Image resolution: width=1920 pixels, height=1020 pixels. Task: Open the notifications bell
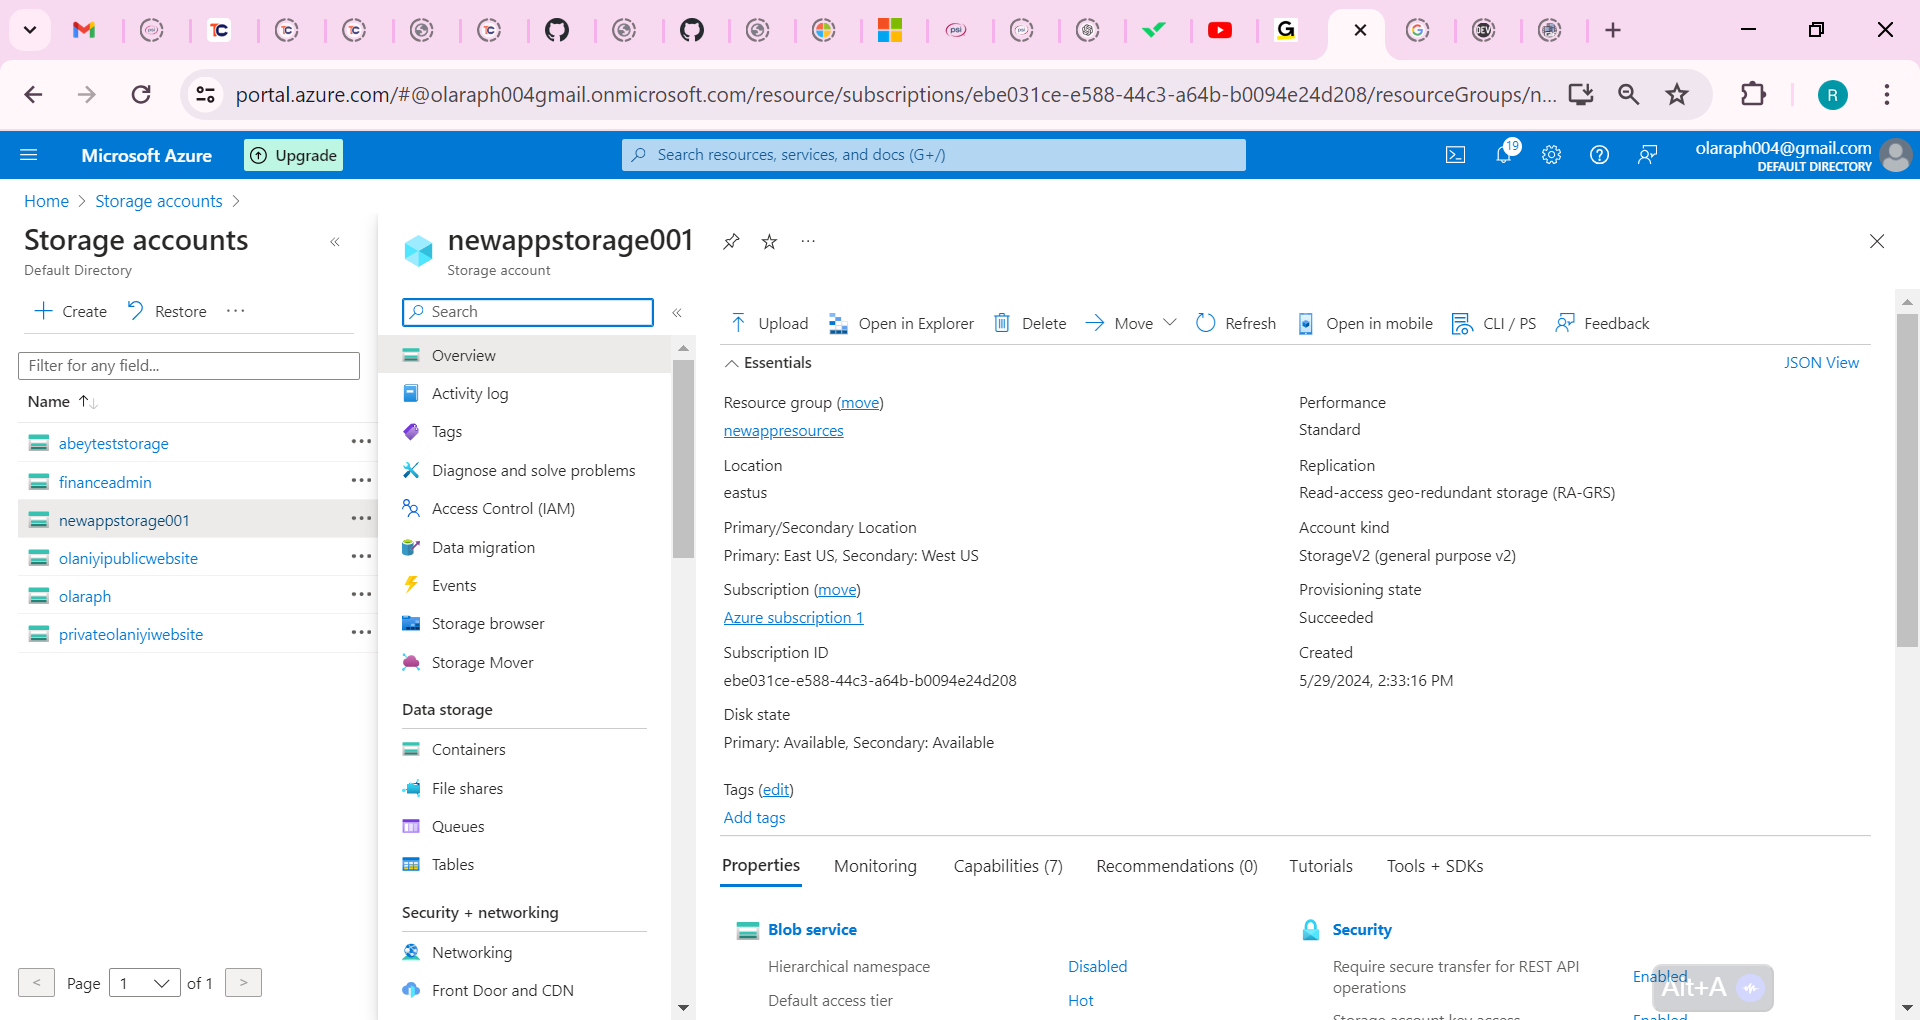tap(1503, 154)
